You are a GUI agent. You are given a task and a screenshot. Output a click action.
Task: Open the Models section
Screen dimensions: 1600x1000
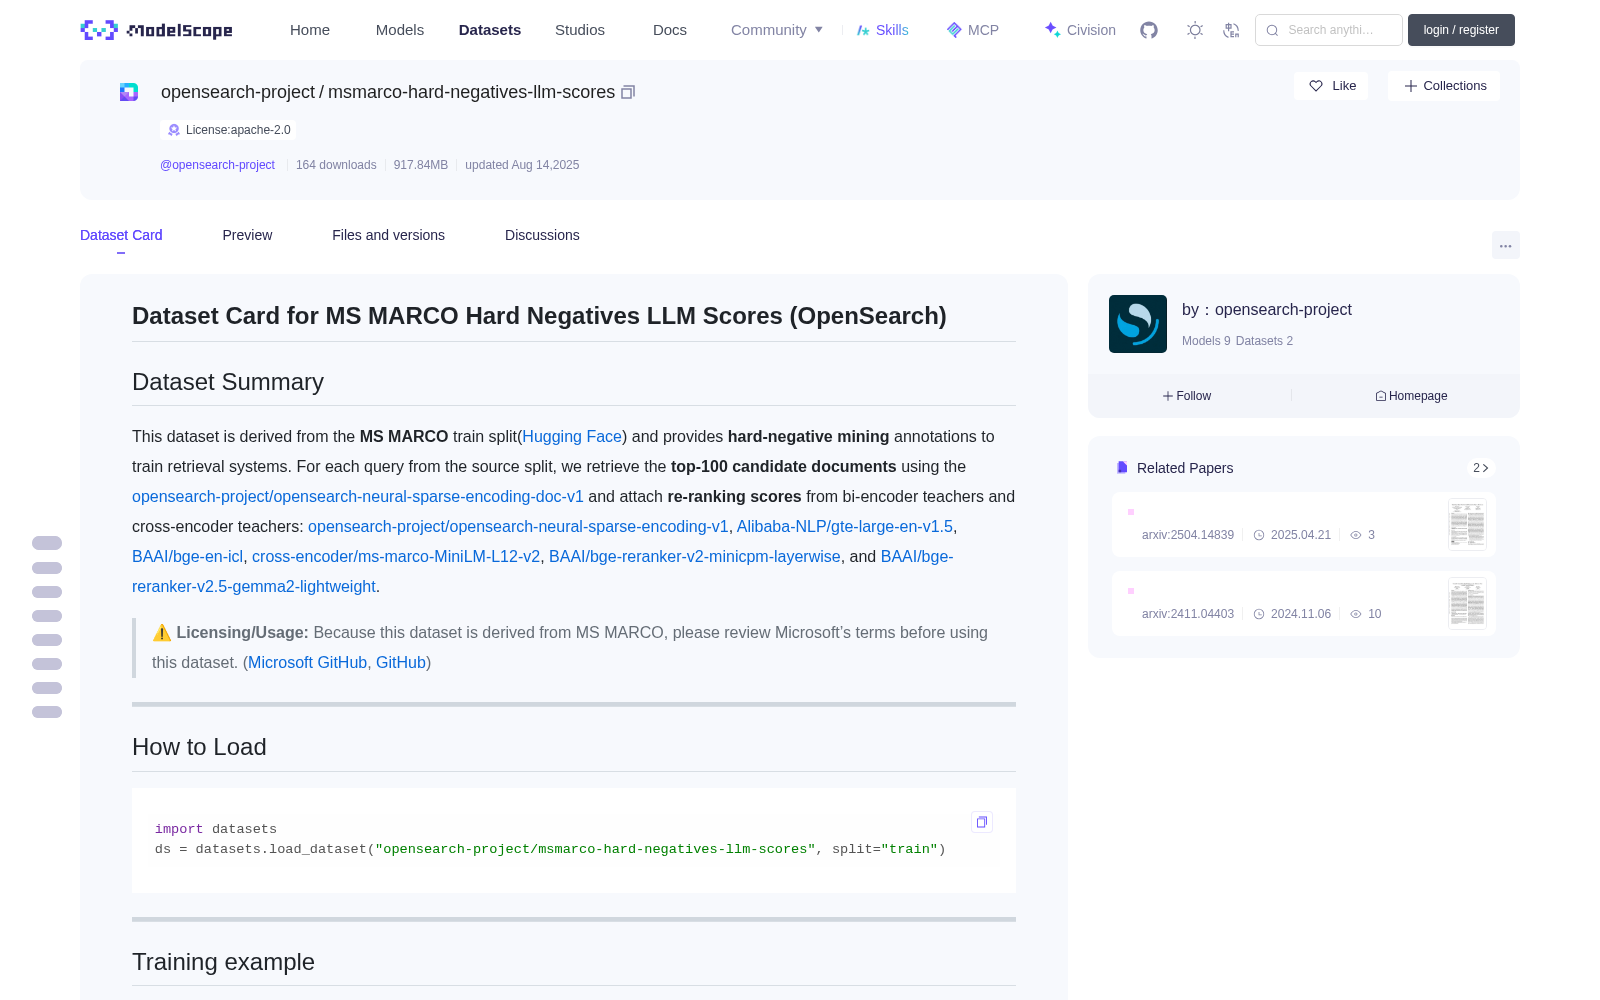pyautogui.click(x=400, y=30)
